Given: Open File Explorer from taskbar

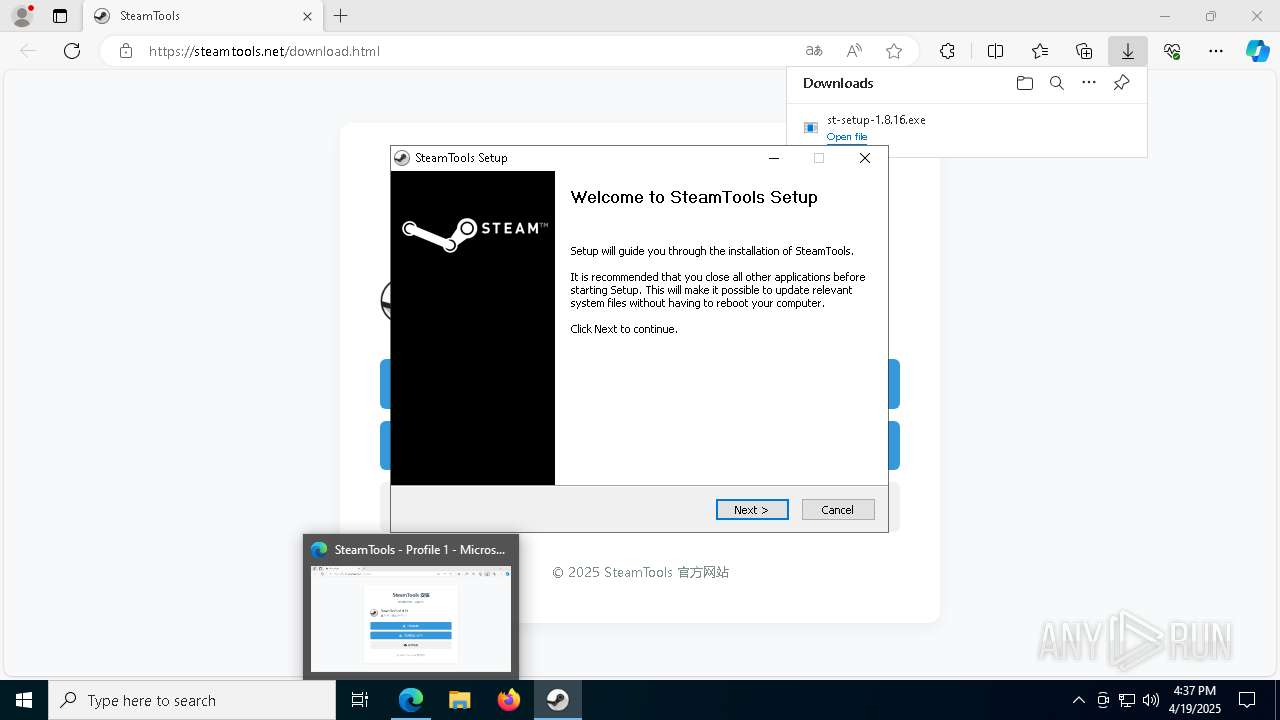Looking at the screenshot, I should (x=460, y=700).
